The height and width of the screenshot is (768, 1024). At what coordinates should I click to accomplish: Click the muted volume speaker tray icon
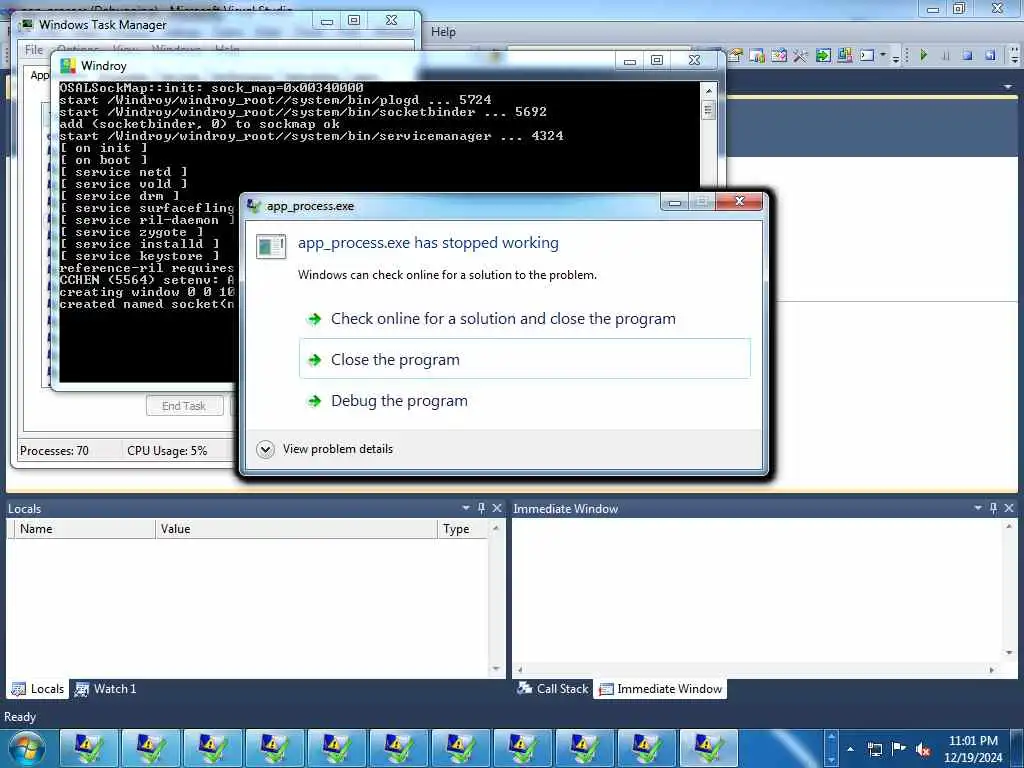[923, 750]
